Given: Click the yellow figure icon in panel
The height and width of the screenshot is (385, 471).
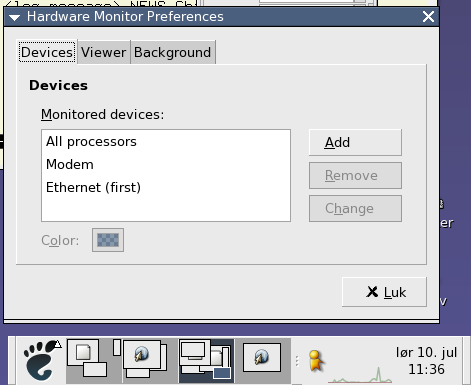Looking at the screenshot, I should (x=315, y=361).
